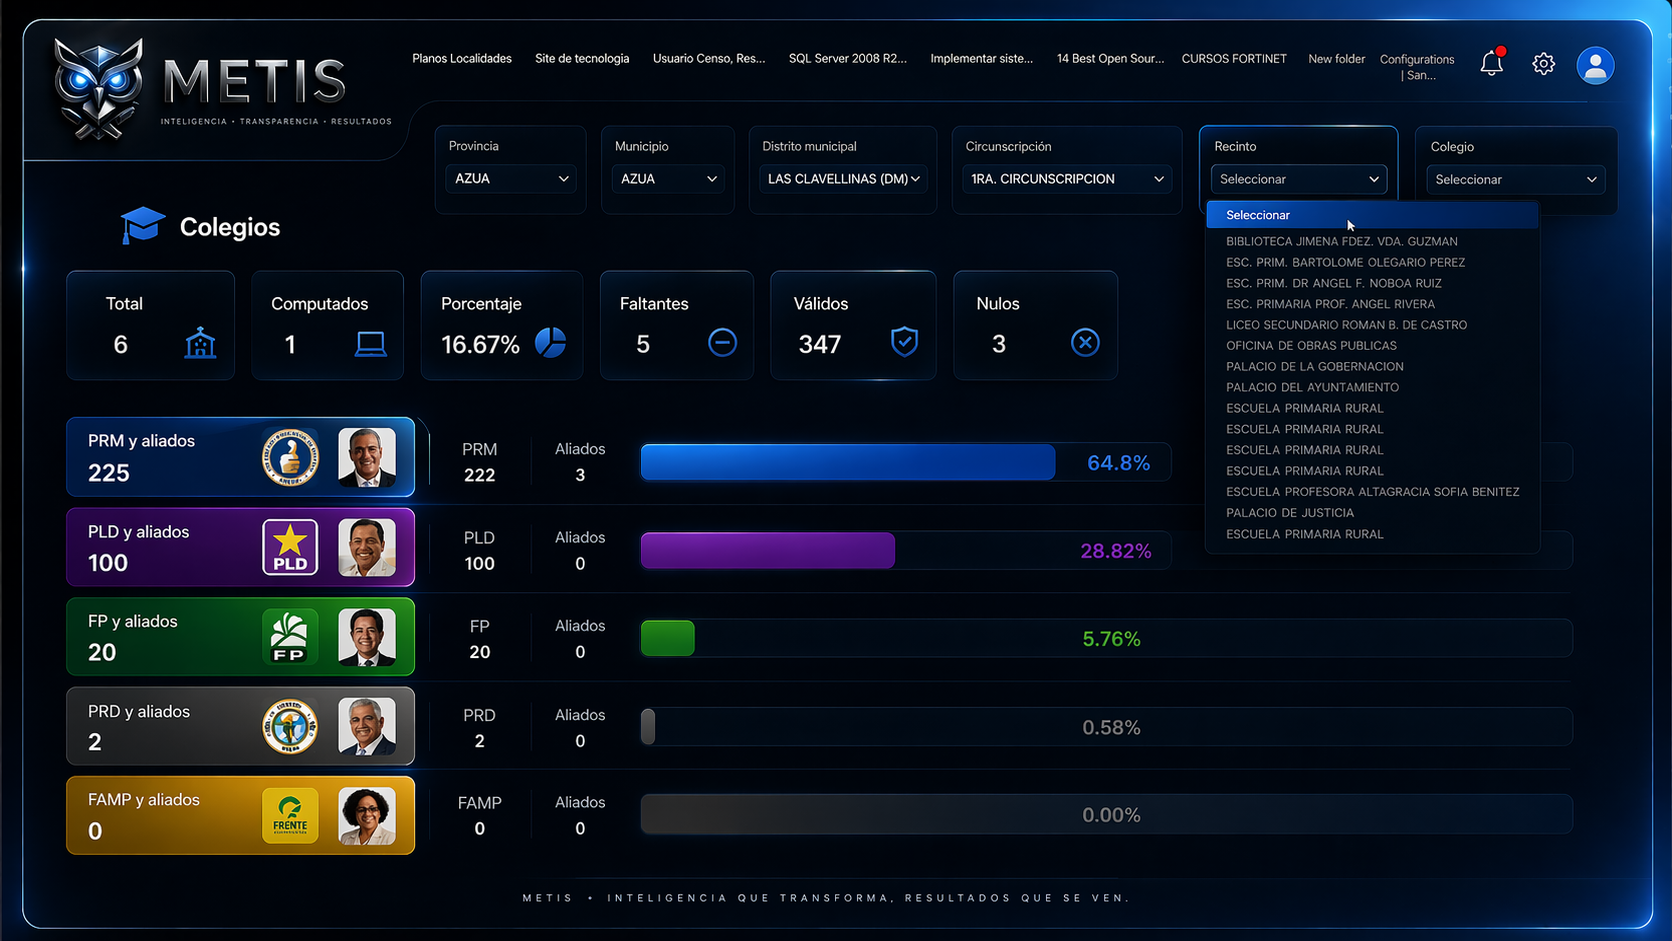Click the shield check icon in Válidos
Screen dimensions: 1672x941
coord(904,342)
